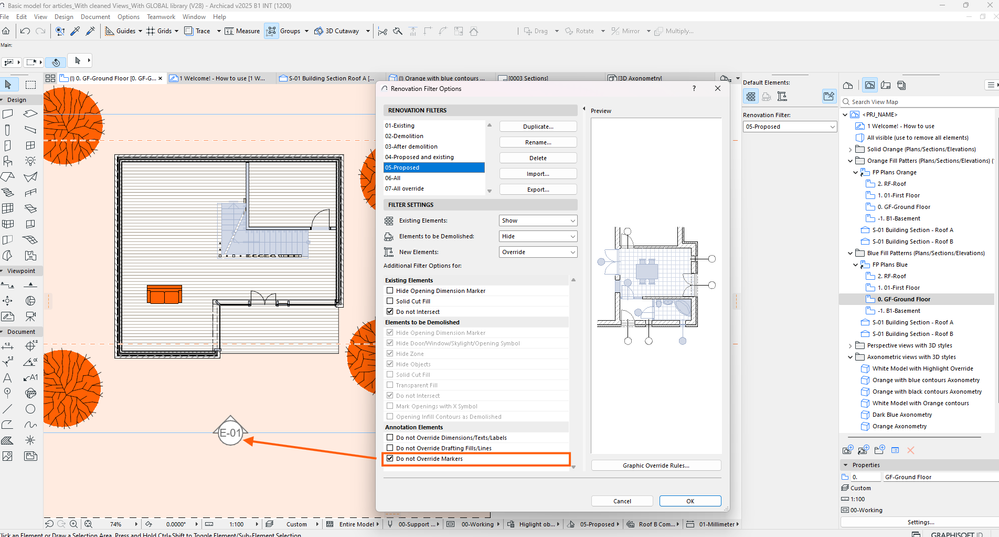Screen dimensions: 999x537
Task: Open the Project Map navigator icon
Action: click(850, 86)
